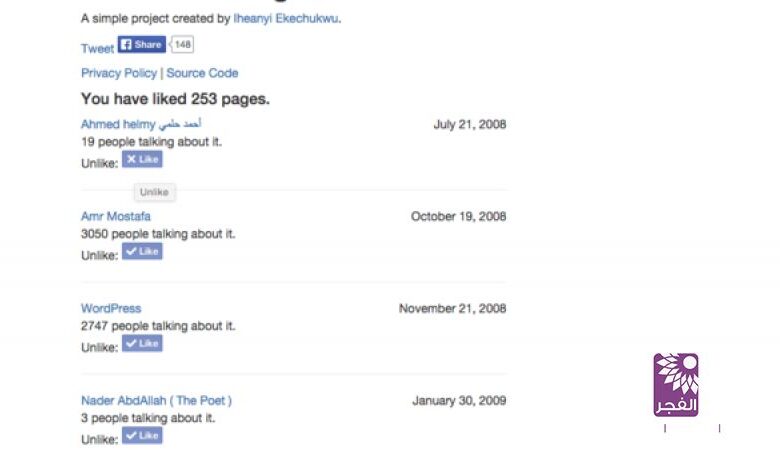The image size is (780, 450).
Task: Click the January 30, 2009 date
Action: 459,401
